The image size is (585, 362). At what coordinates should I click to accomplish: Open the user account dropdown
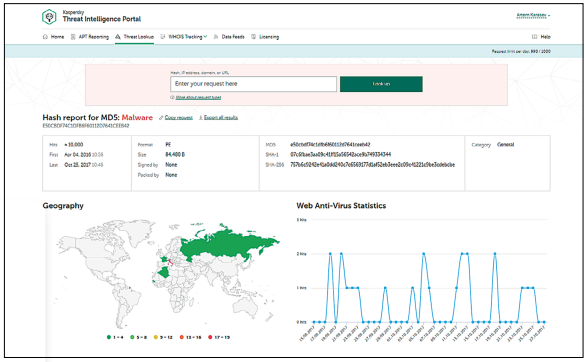(x=534, y=15)
